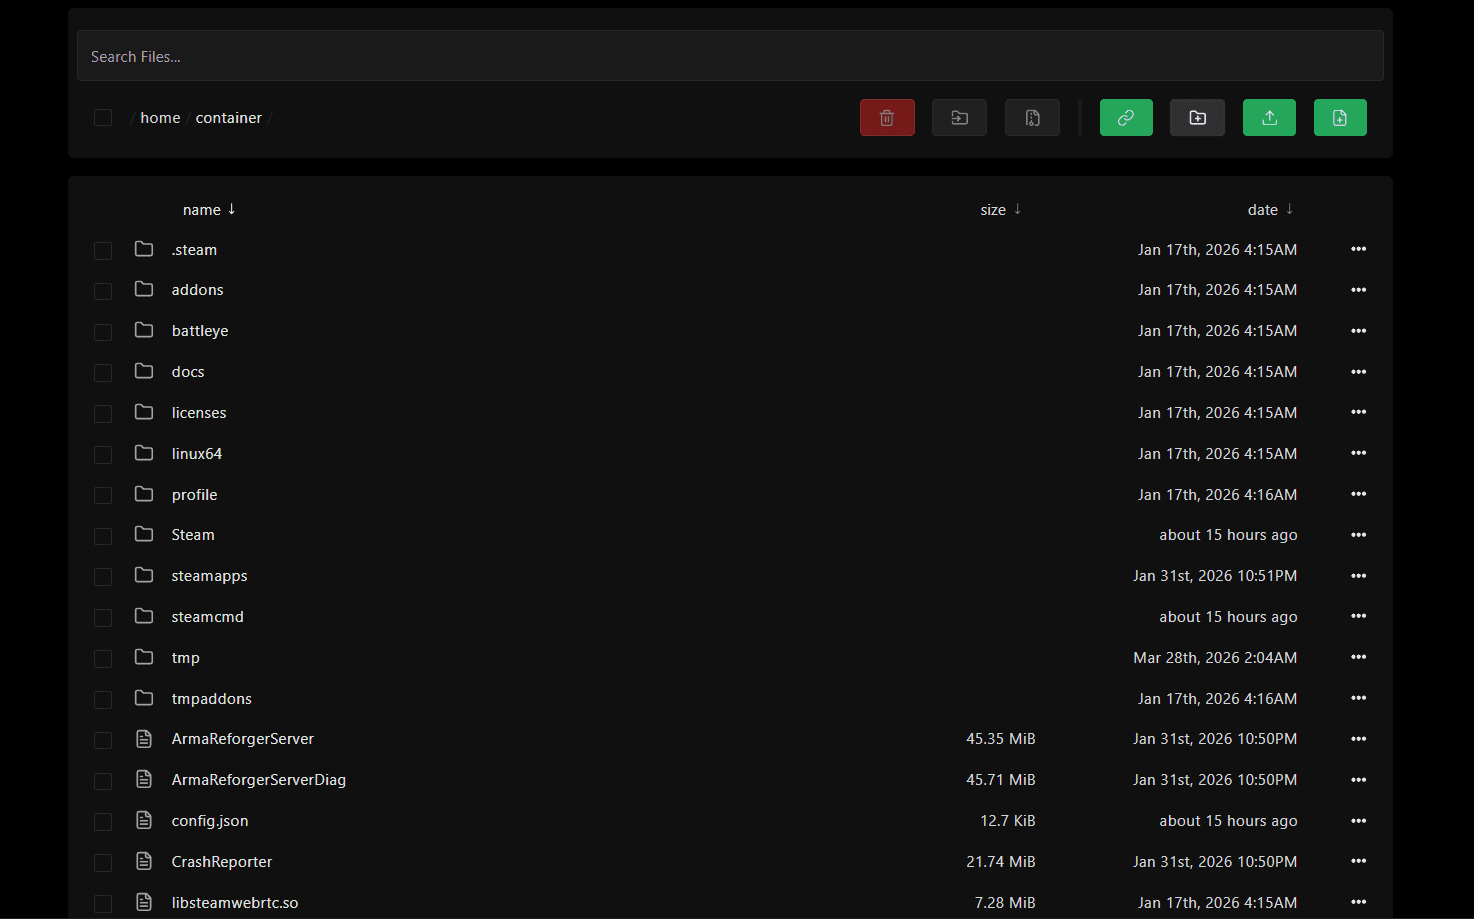Screen dimensions: 1474x919
Task: Open the actions menu for config.json
Action: [x=1358, y=821]
